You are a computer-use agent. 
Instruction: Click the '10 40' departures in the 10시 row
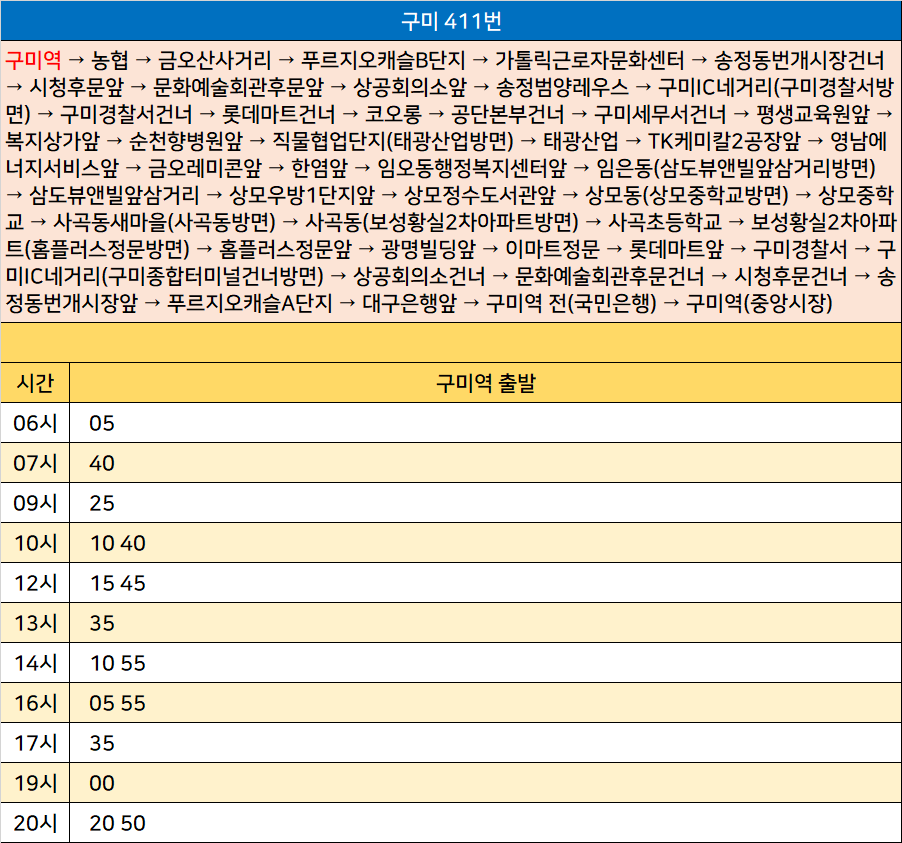pos(118,543)
